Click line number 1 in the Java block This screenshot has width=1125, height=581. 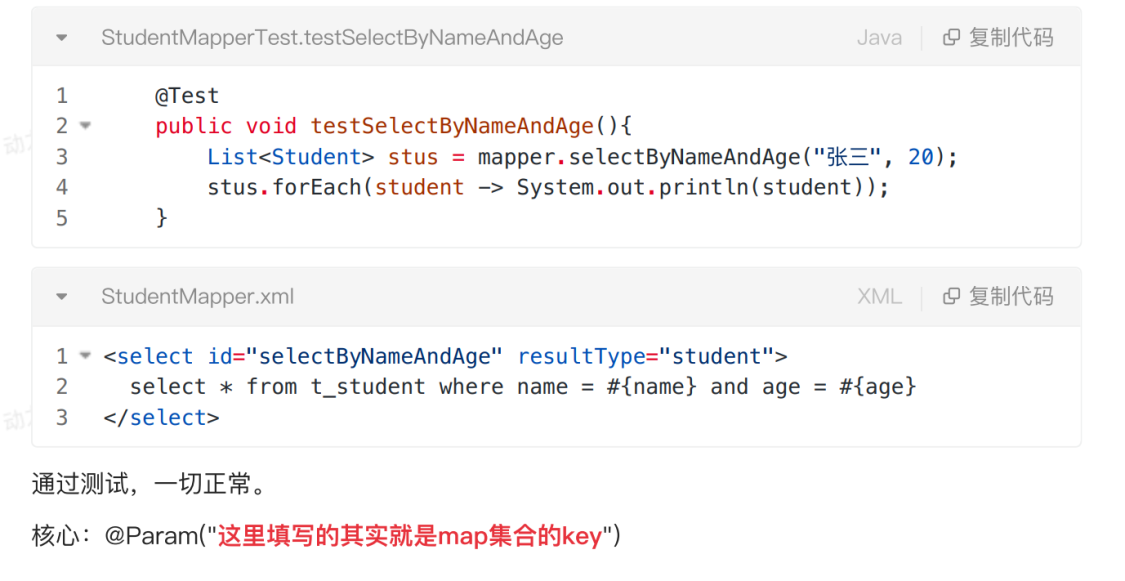(62, 96)
